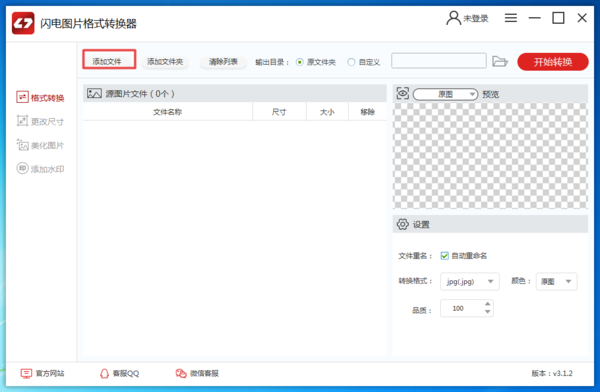Select 原文件夹 output radio button
The width and height of the screenshot is (600, 392).
(x=300, y=62)
